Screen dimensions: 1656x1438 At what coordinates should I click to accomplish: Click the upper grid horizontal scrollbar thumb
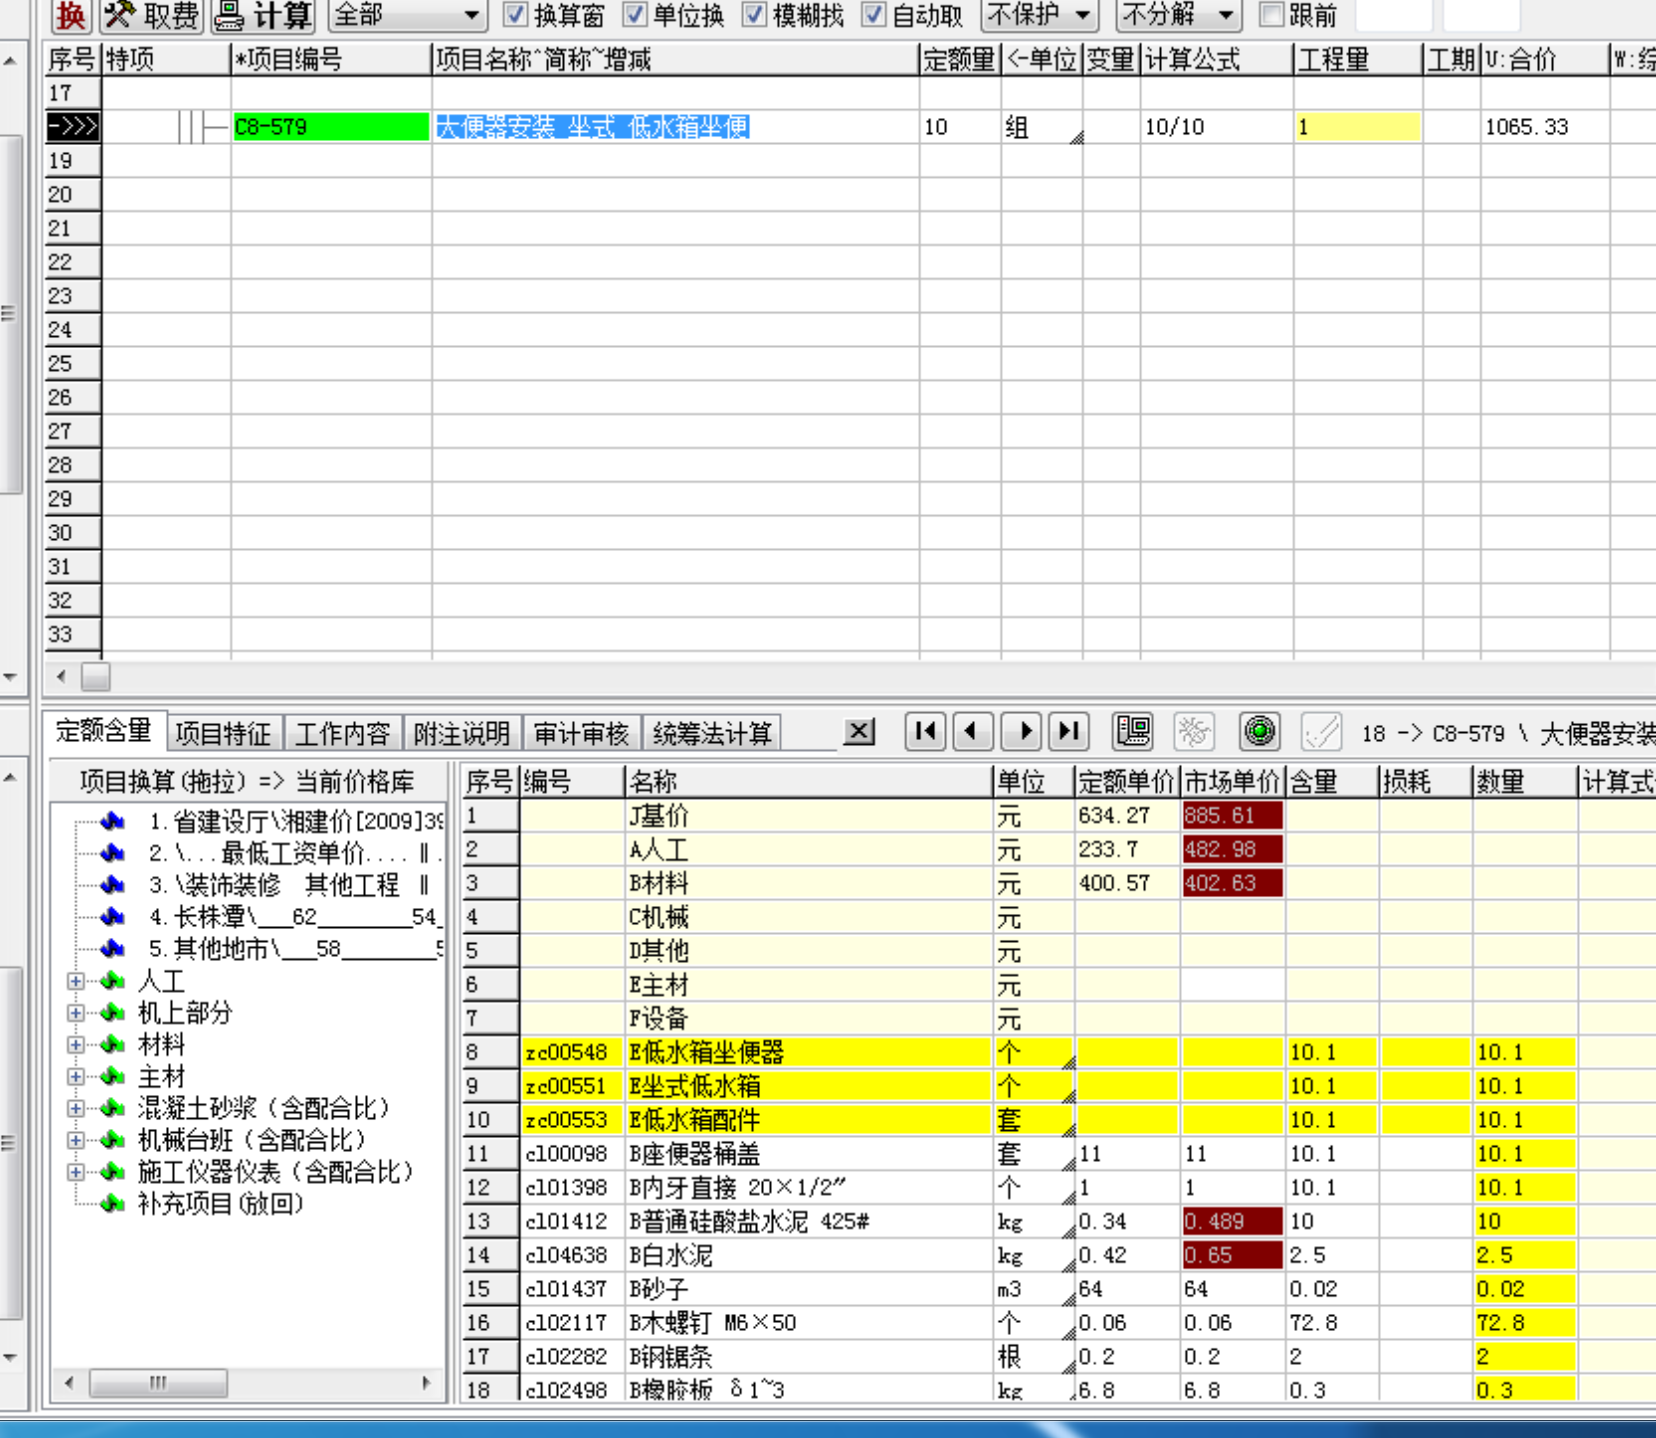click(x=96, y=677)
